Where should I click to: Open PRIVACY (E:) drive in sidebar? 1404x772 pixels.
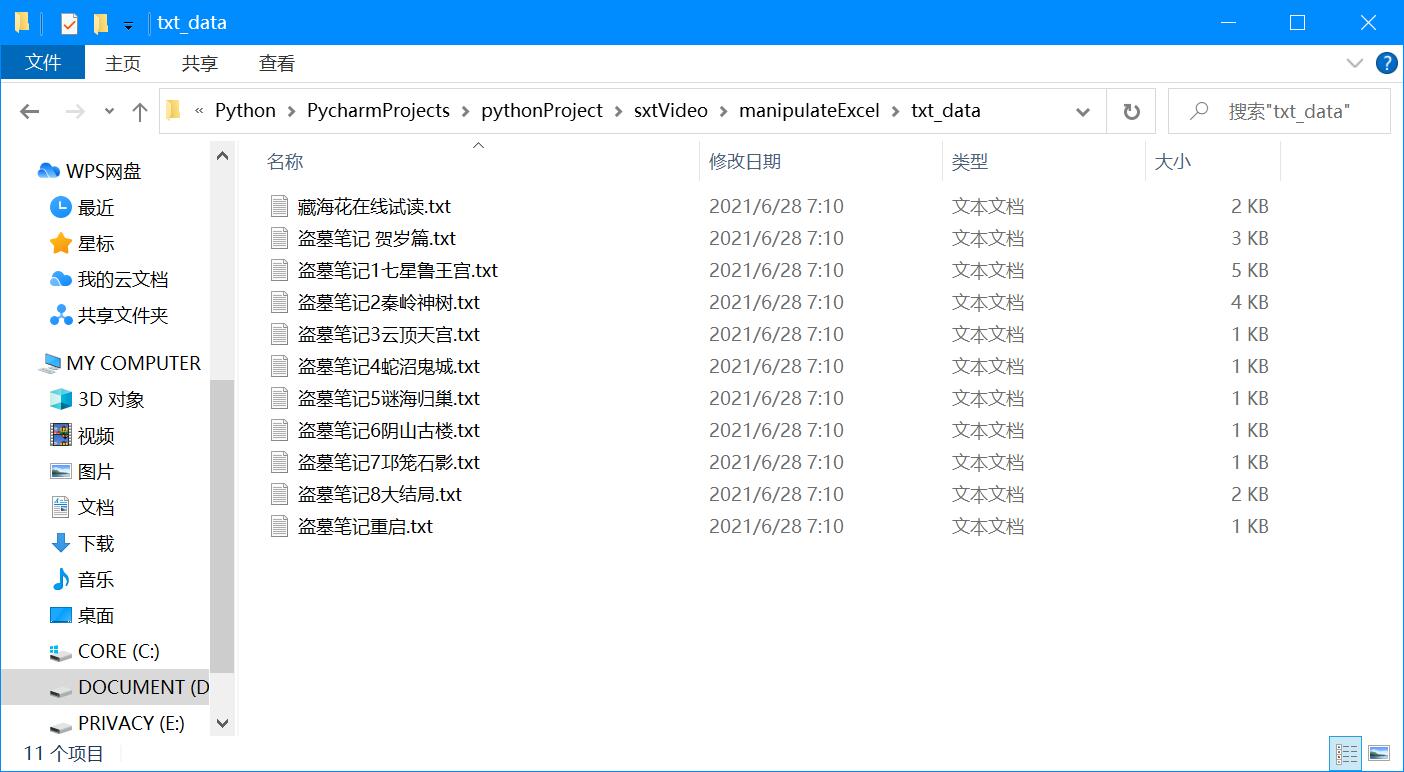coord(131,723)
